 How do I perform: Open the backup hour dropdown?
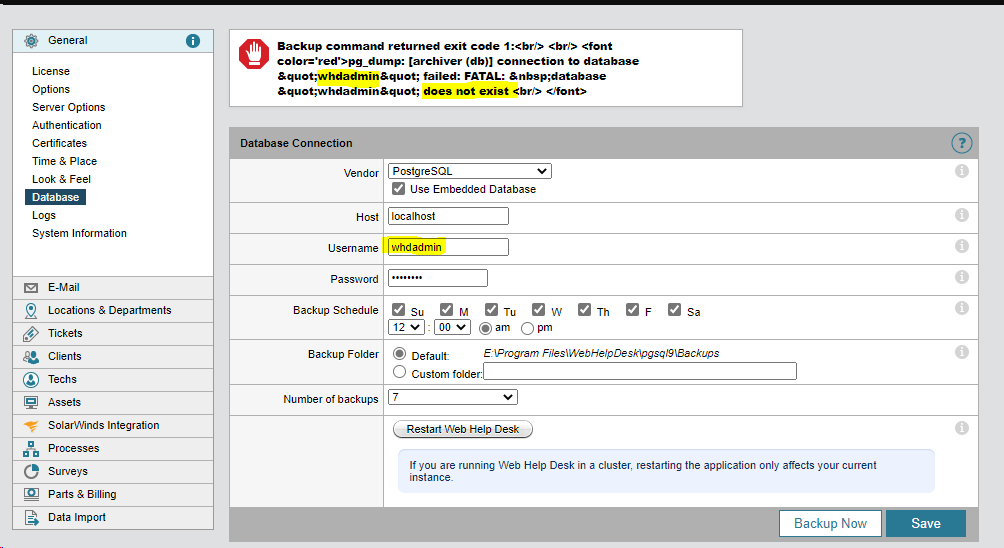(x=405, y=327)
